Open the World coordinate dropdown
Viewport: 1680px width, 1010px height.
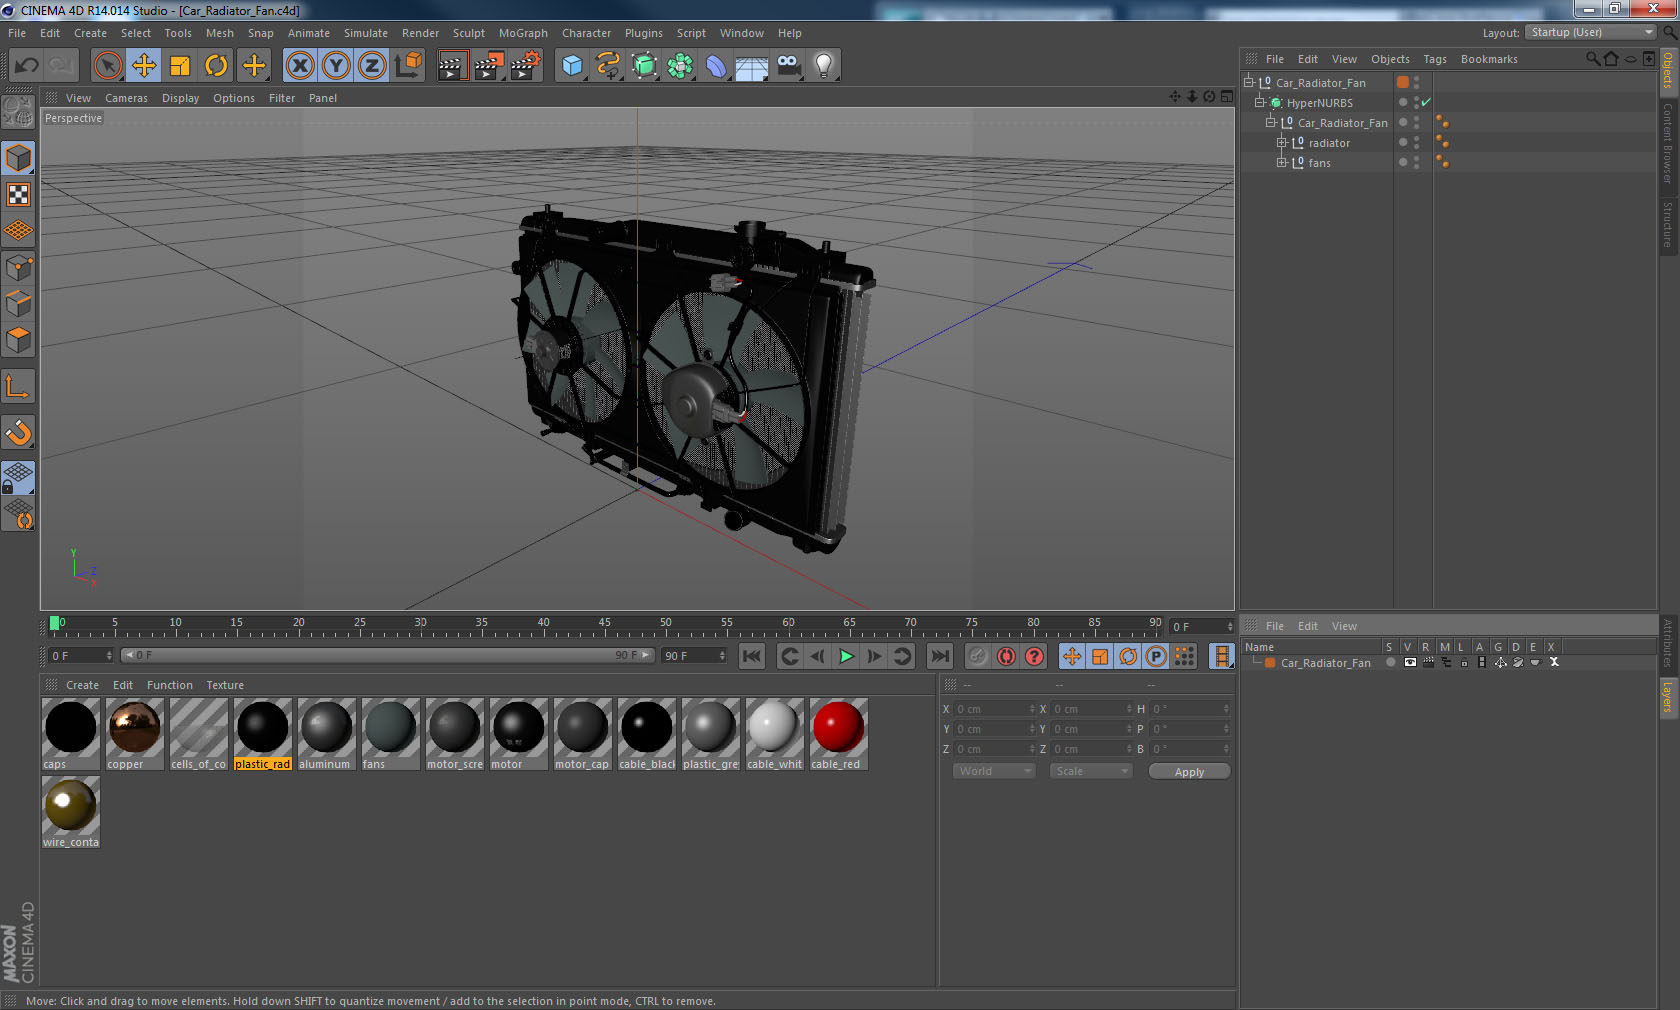click(x=993, y=771)
